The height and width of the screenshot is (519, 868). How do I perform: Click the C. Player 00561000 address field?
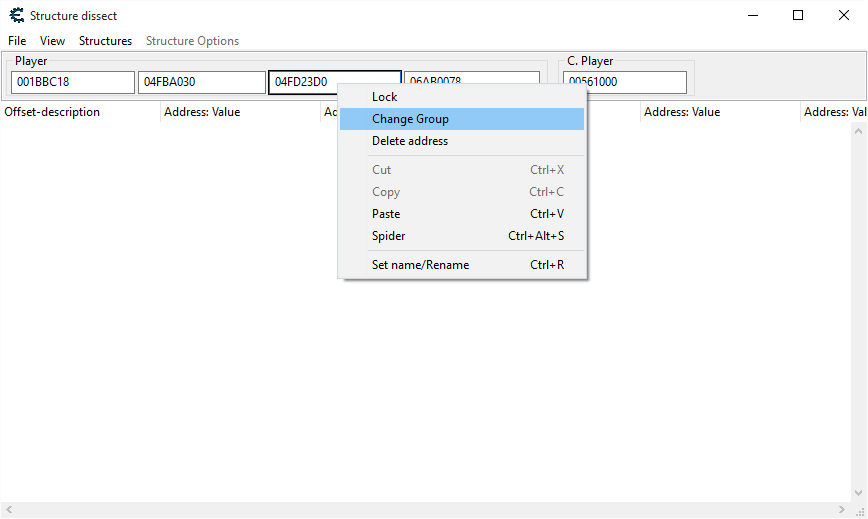click(x=624, y=82)
